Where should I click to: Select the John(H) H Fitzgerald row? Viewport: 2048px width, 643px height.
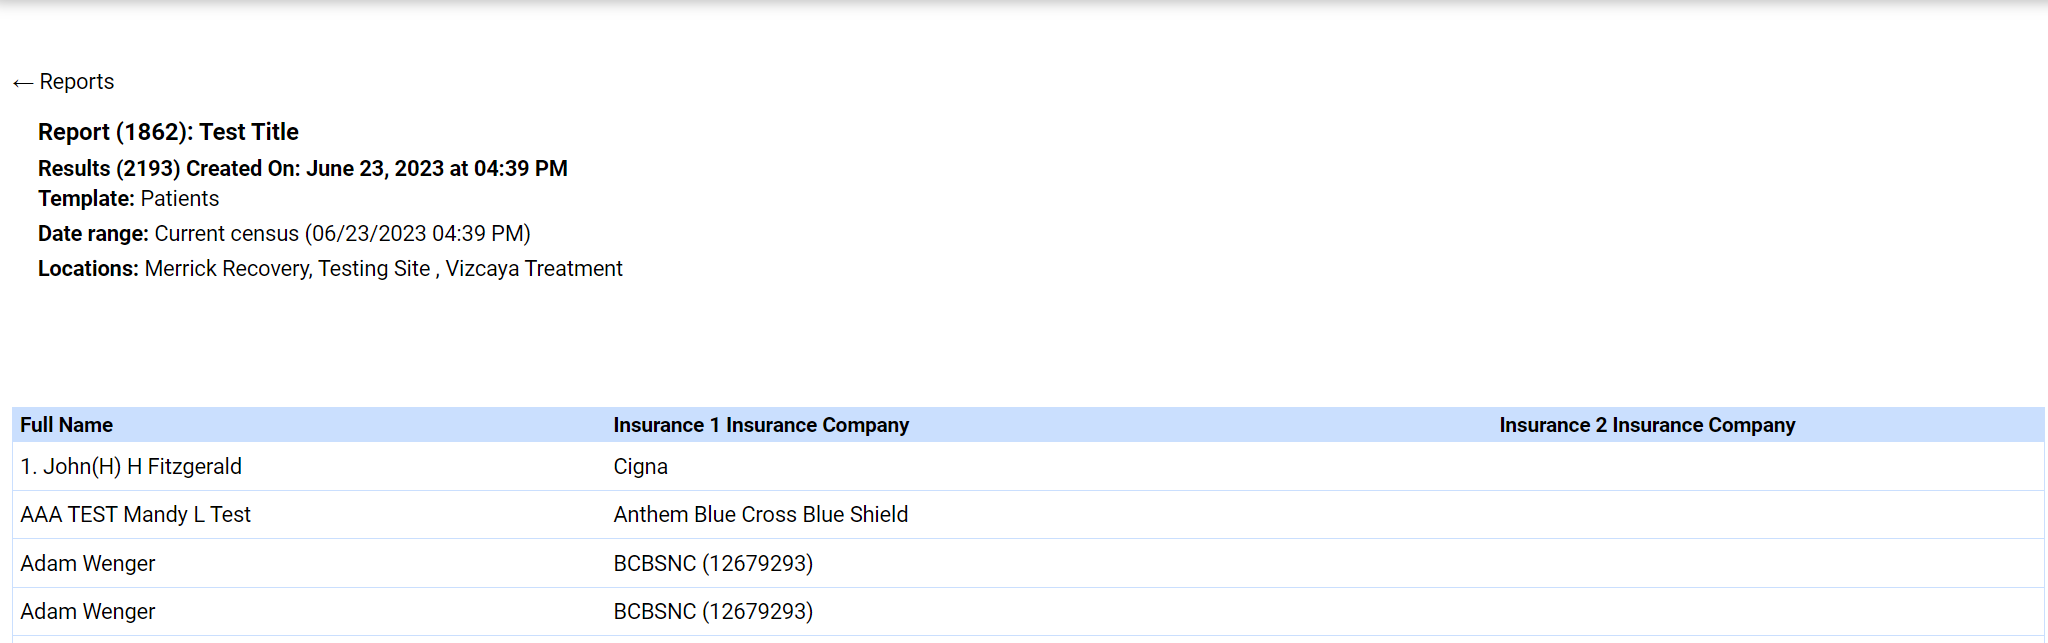click(x=131, y=466)
